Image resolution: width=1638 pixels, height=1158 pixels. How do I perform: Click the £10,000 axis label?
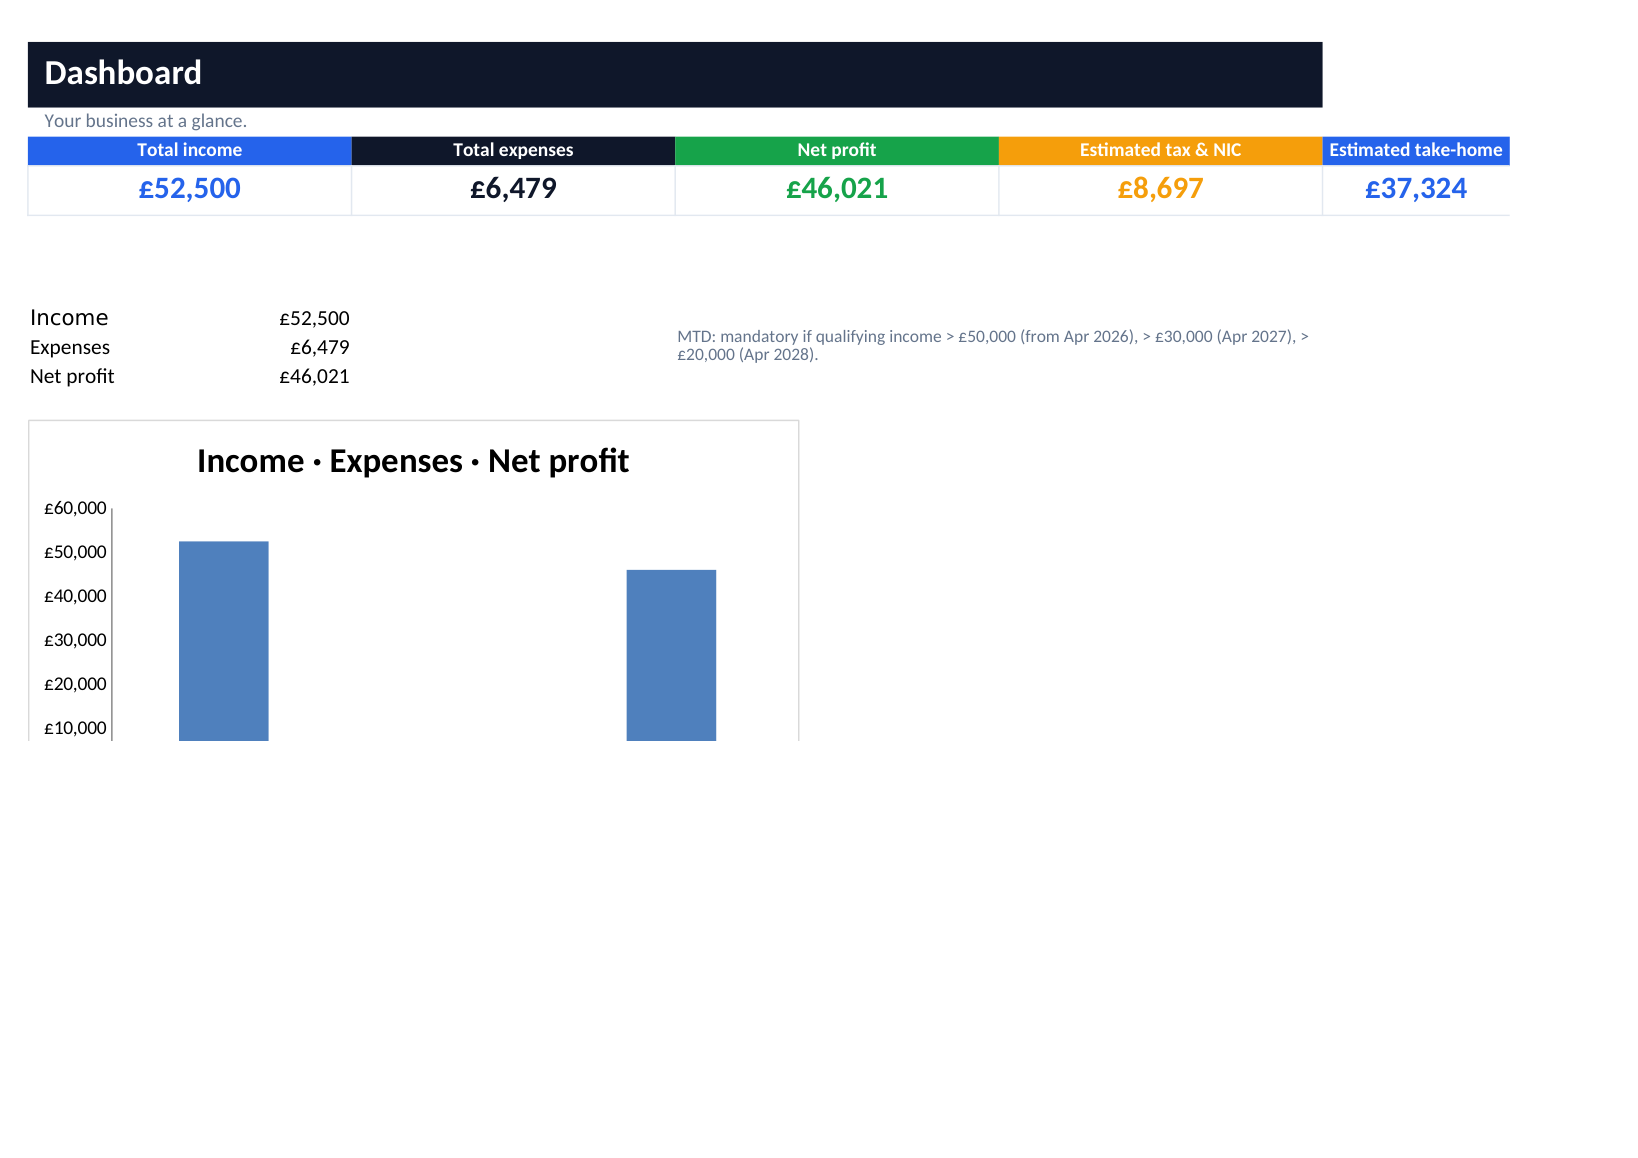[x=75, y=728]
